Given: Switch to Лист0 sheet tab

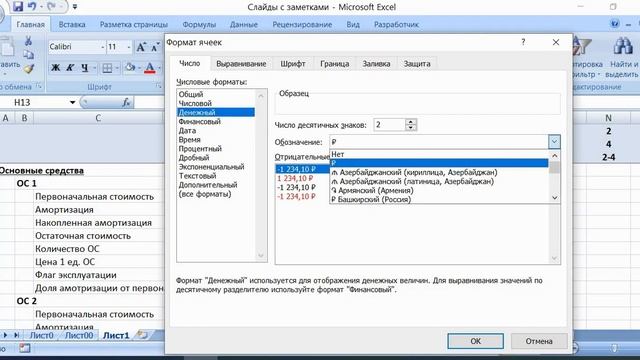Looking at the screenshot, I should pos(42,335).
